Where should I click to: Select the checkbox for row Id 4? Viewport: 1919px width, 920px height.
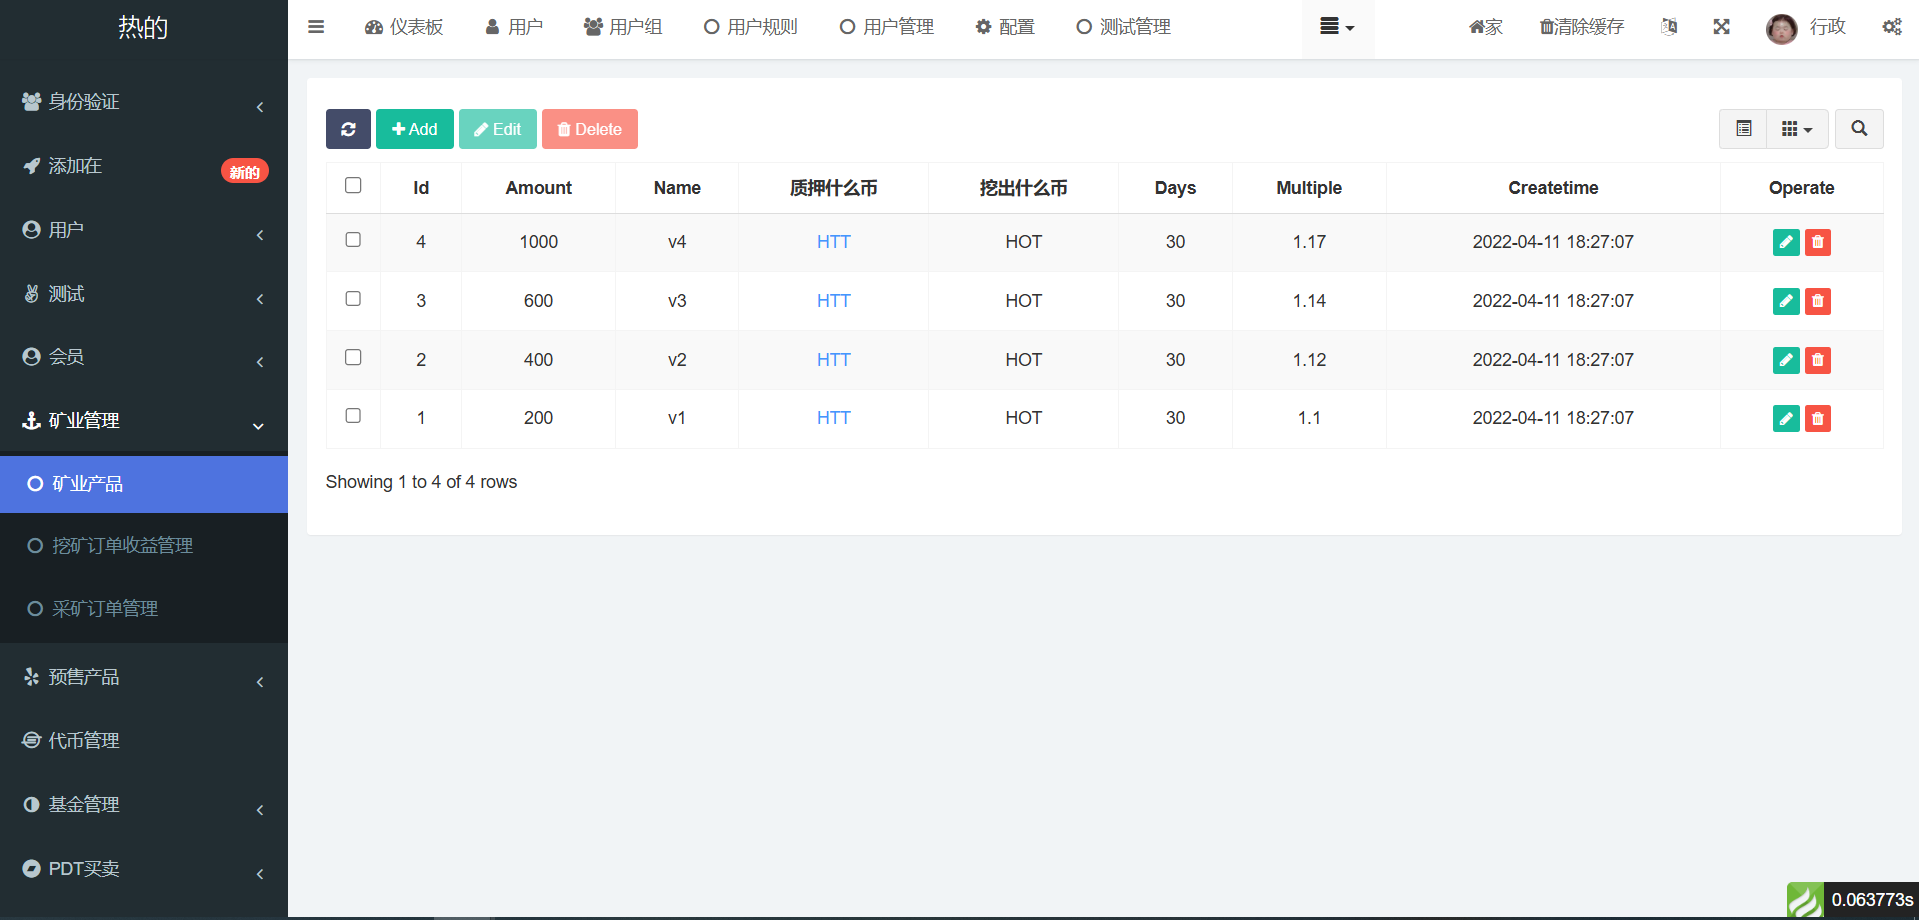coord(353,240)
